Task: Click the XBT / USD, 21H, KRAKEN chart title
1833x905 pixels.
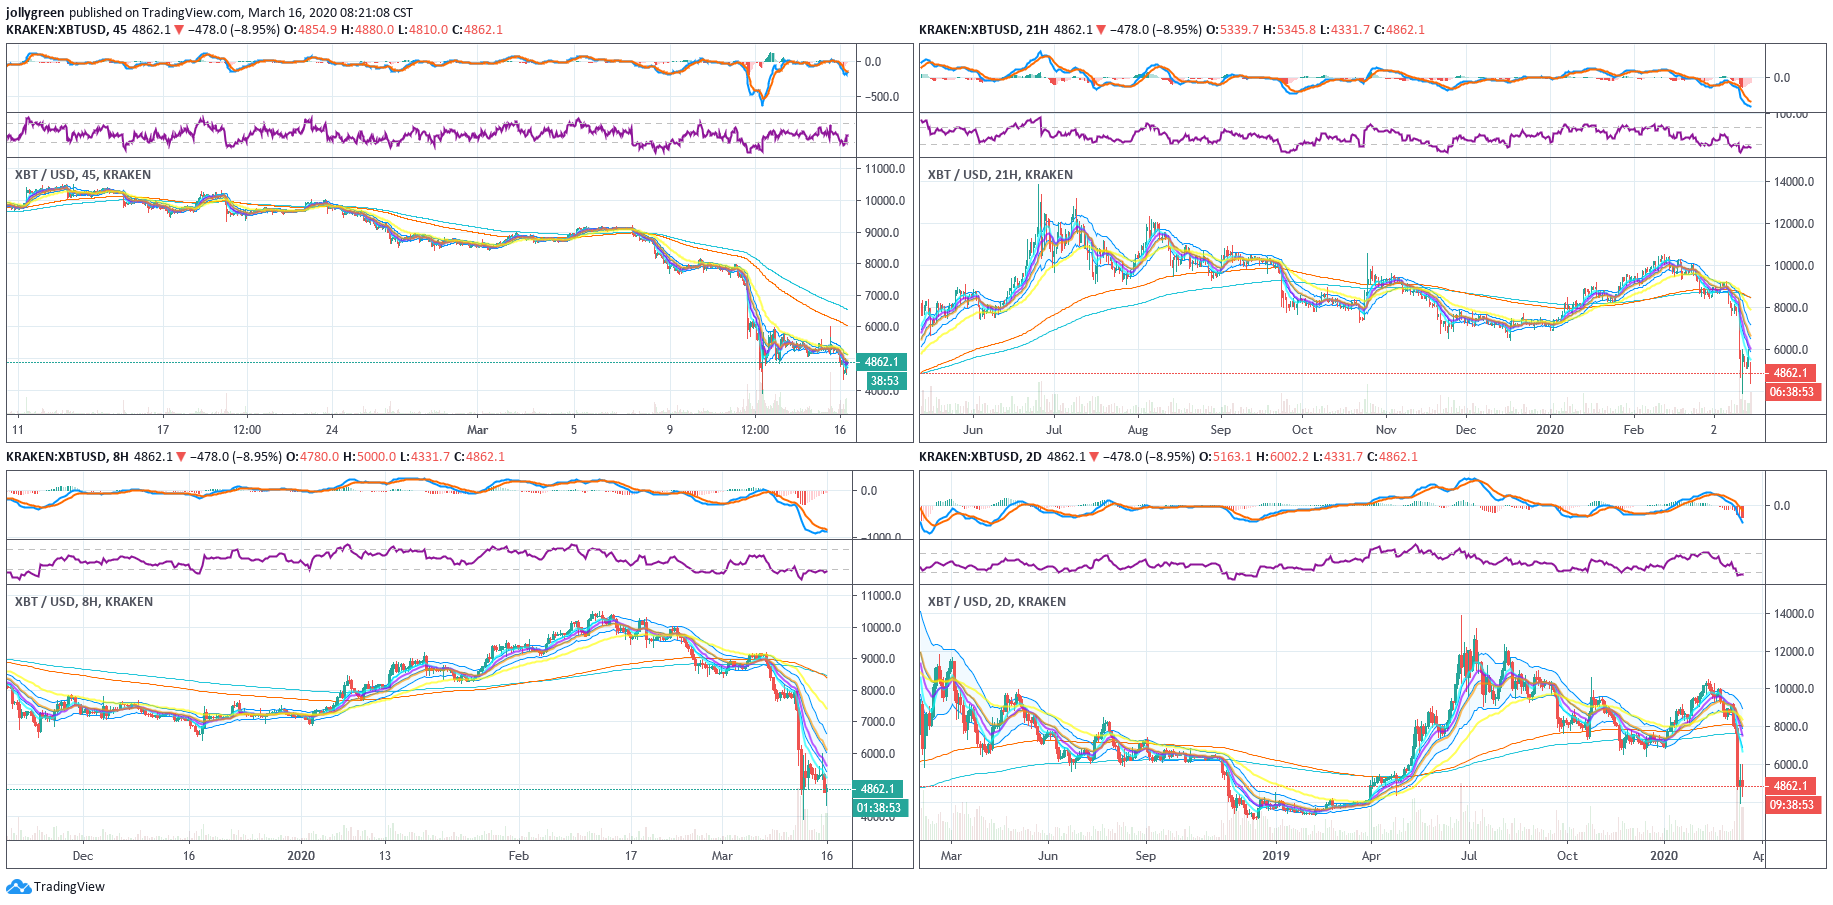Action: 1000,175
